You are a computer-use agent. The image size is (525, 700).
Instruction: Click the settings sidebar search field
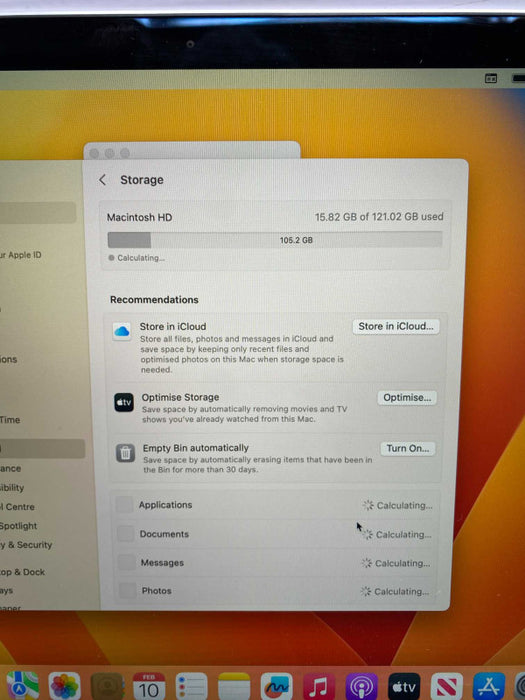[38, 212]
